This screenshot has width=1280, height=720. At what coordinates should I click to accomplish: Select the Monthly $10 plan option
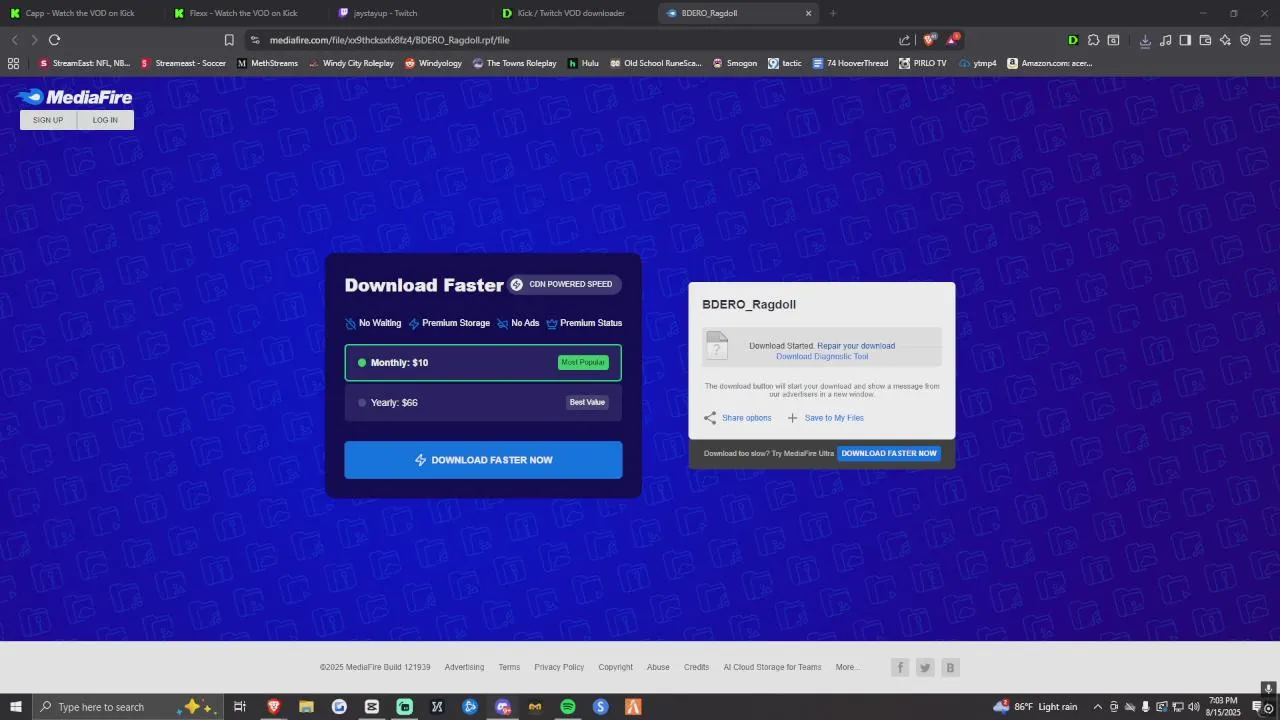tap(483, 363)
